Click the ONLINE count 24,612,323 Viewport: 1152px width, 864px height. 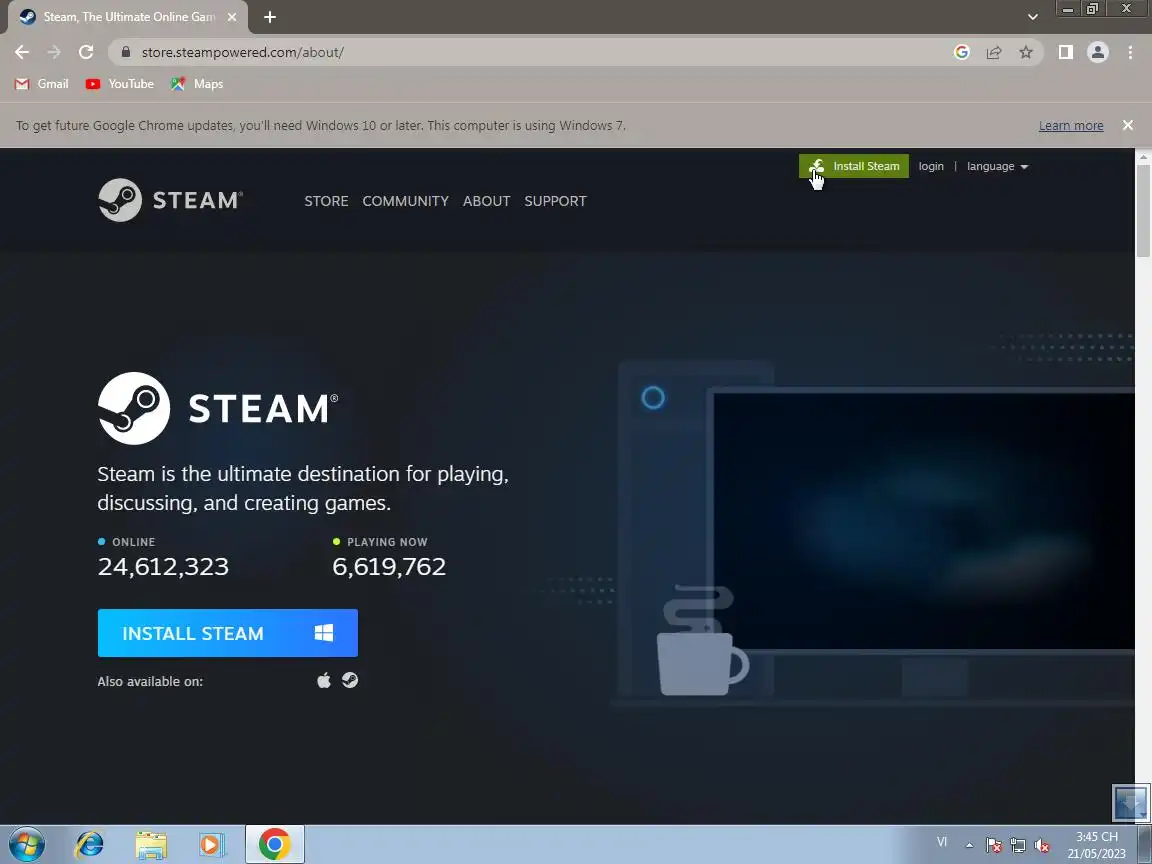pyautogui.click(x=163, y=566)
